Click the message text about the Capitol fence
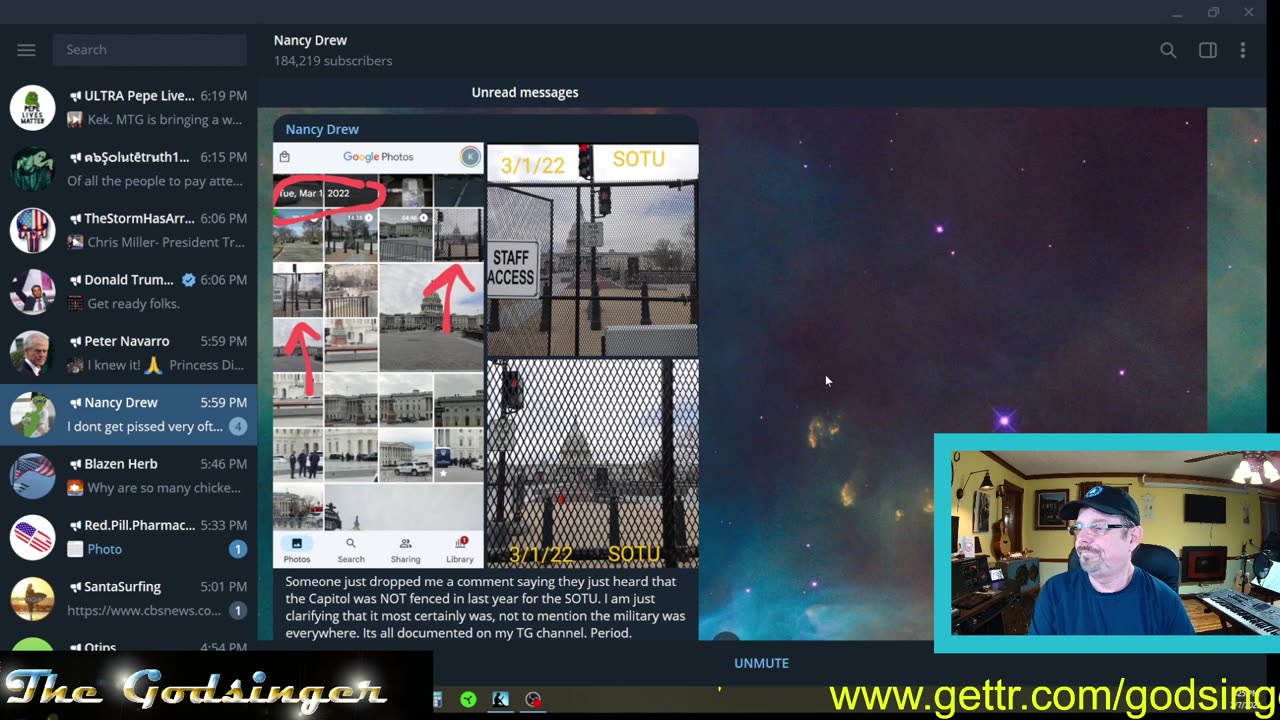 click(485, 607)
